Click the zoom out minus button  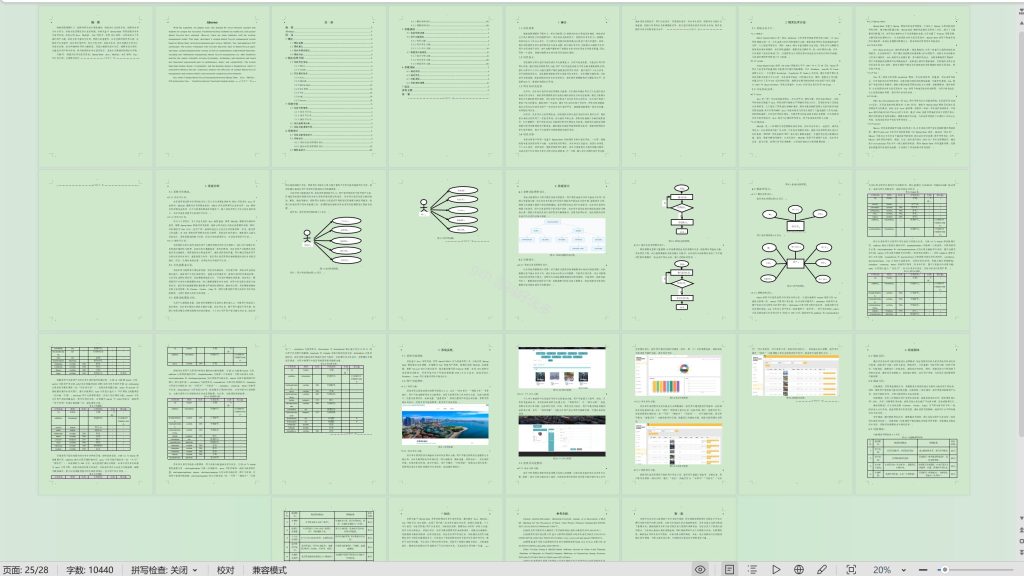click(x=923, y=569)
